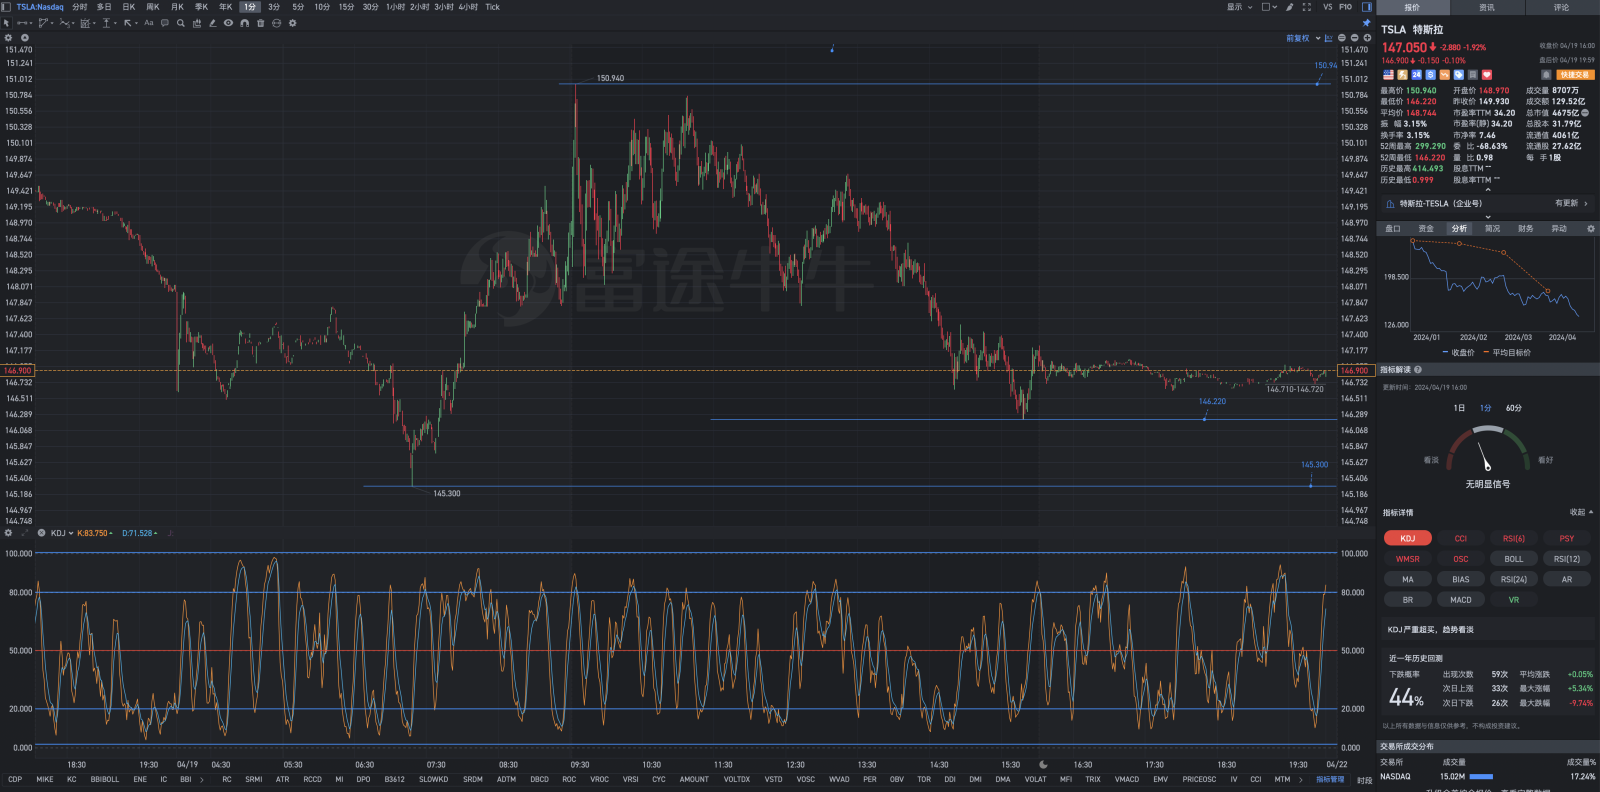Switch to the 评论 tab

pyautogui.click(x=1561, y=7)
